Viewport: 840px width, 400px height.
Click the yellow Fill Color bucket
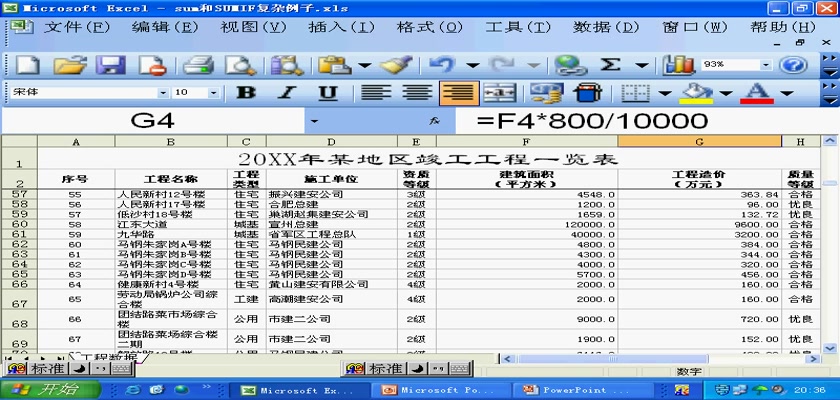point(697,93)
